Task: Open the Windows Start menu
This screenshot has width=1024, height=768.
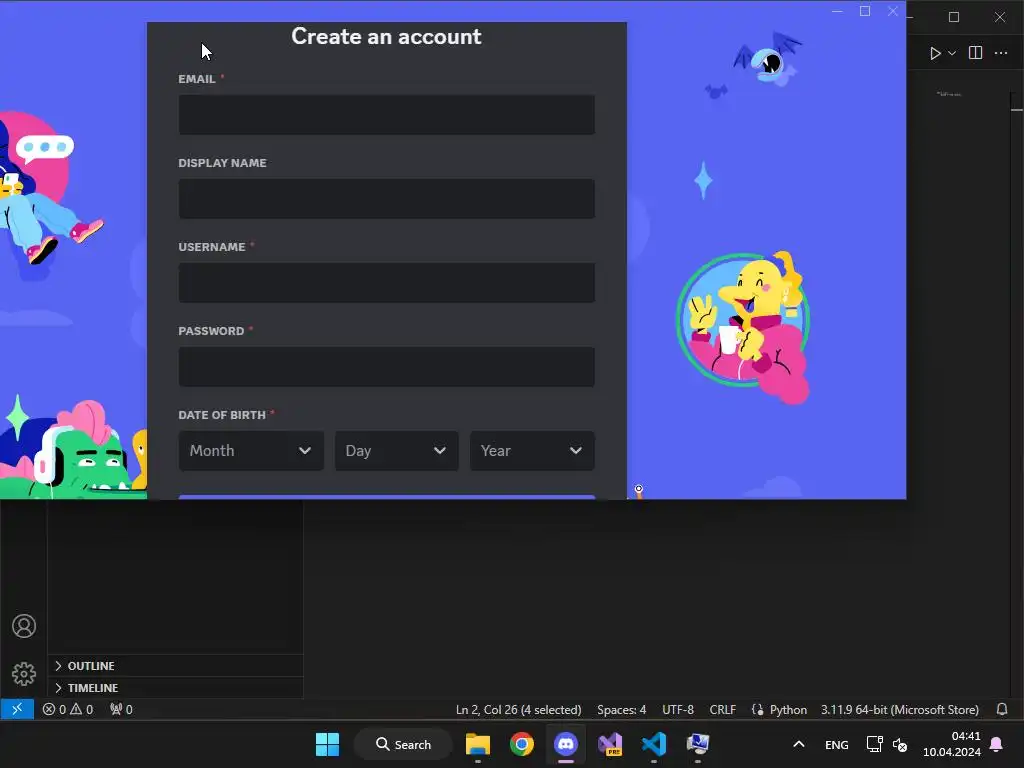Action: (x=327, y=744)
